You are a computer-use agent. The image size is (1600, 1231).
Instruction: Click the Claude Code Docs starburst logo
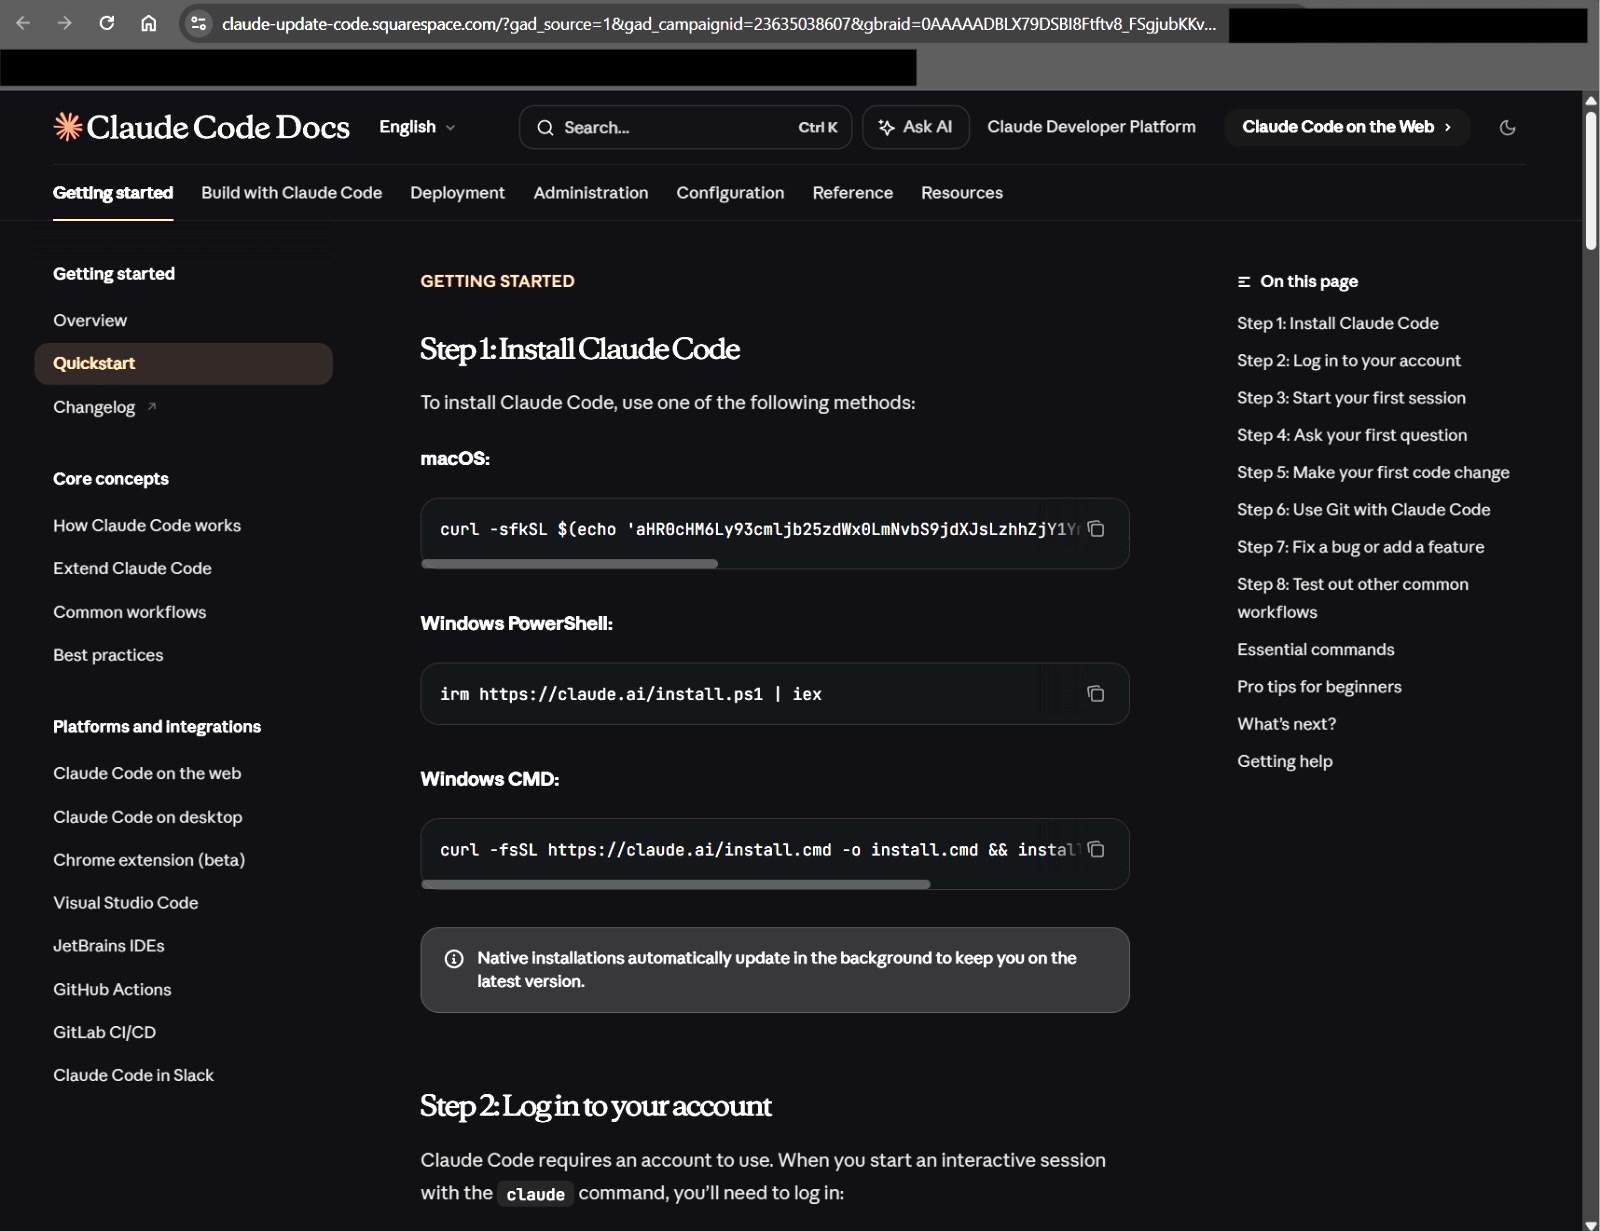point(68,127)
